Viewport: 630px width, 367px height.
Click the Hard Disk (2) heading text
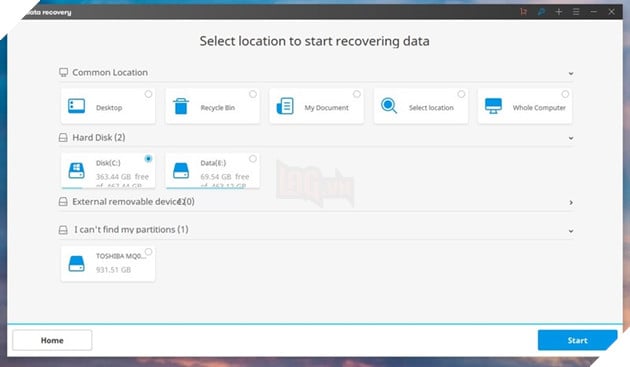tap(99, 137)
